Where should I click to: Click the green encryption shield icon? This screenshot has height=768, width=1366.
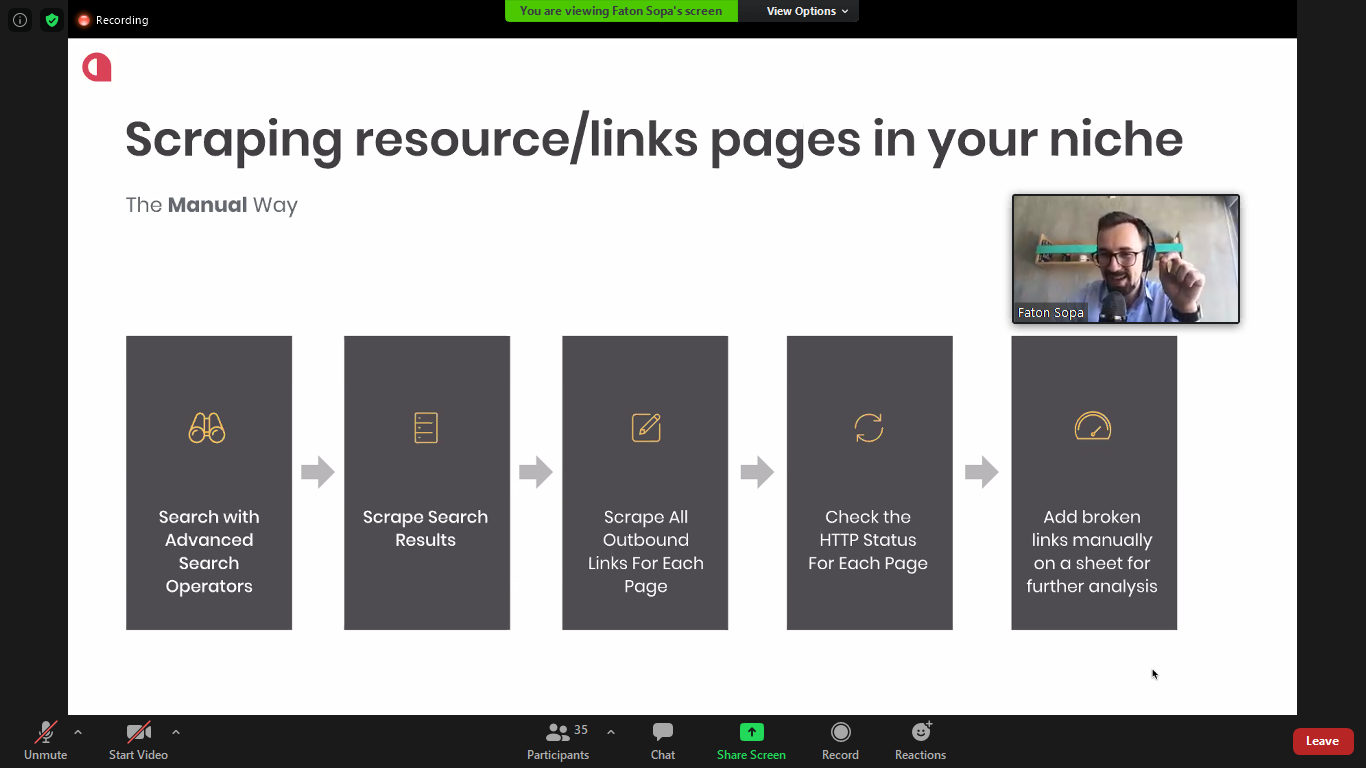(52, 20)
